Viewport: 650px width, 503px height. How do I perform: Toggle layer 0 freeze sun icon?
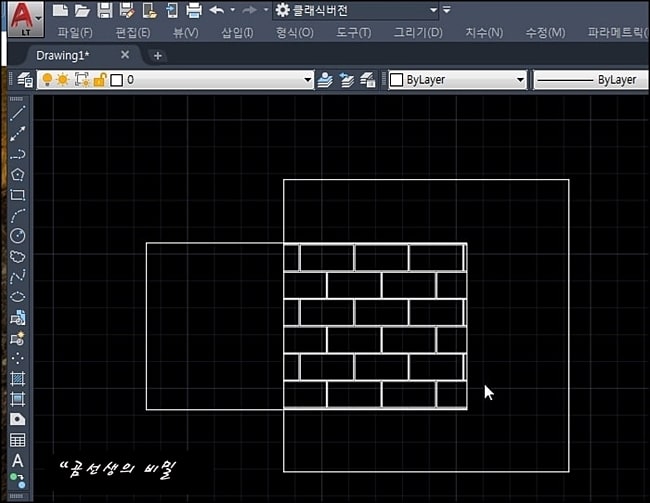coord(63,80)
